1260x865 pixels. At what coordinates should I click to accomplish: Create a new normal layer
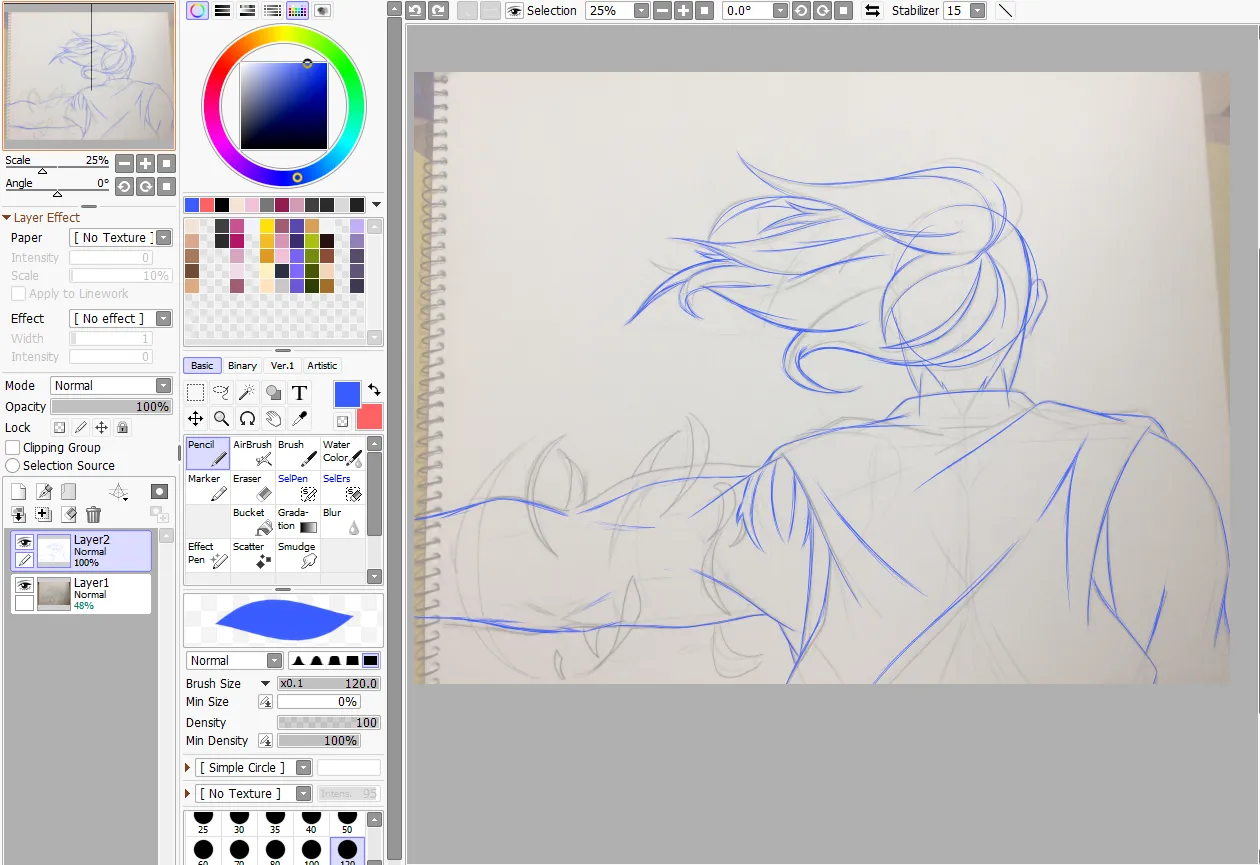(18, 491)
